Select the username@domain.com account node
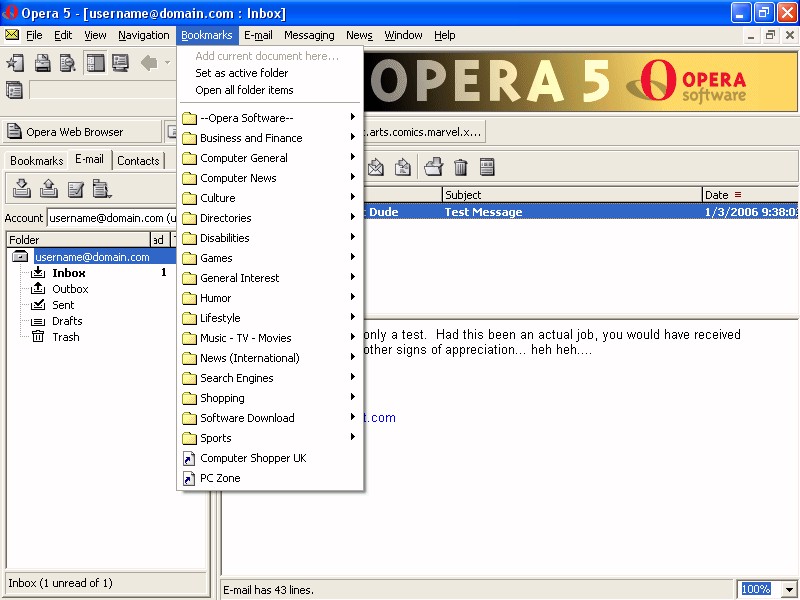Screen dimensions: 800x600 coord(92,257)
